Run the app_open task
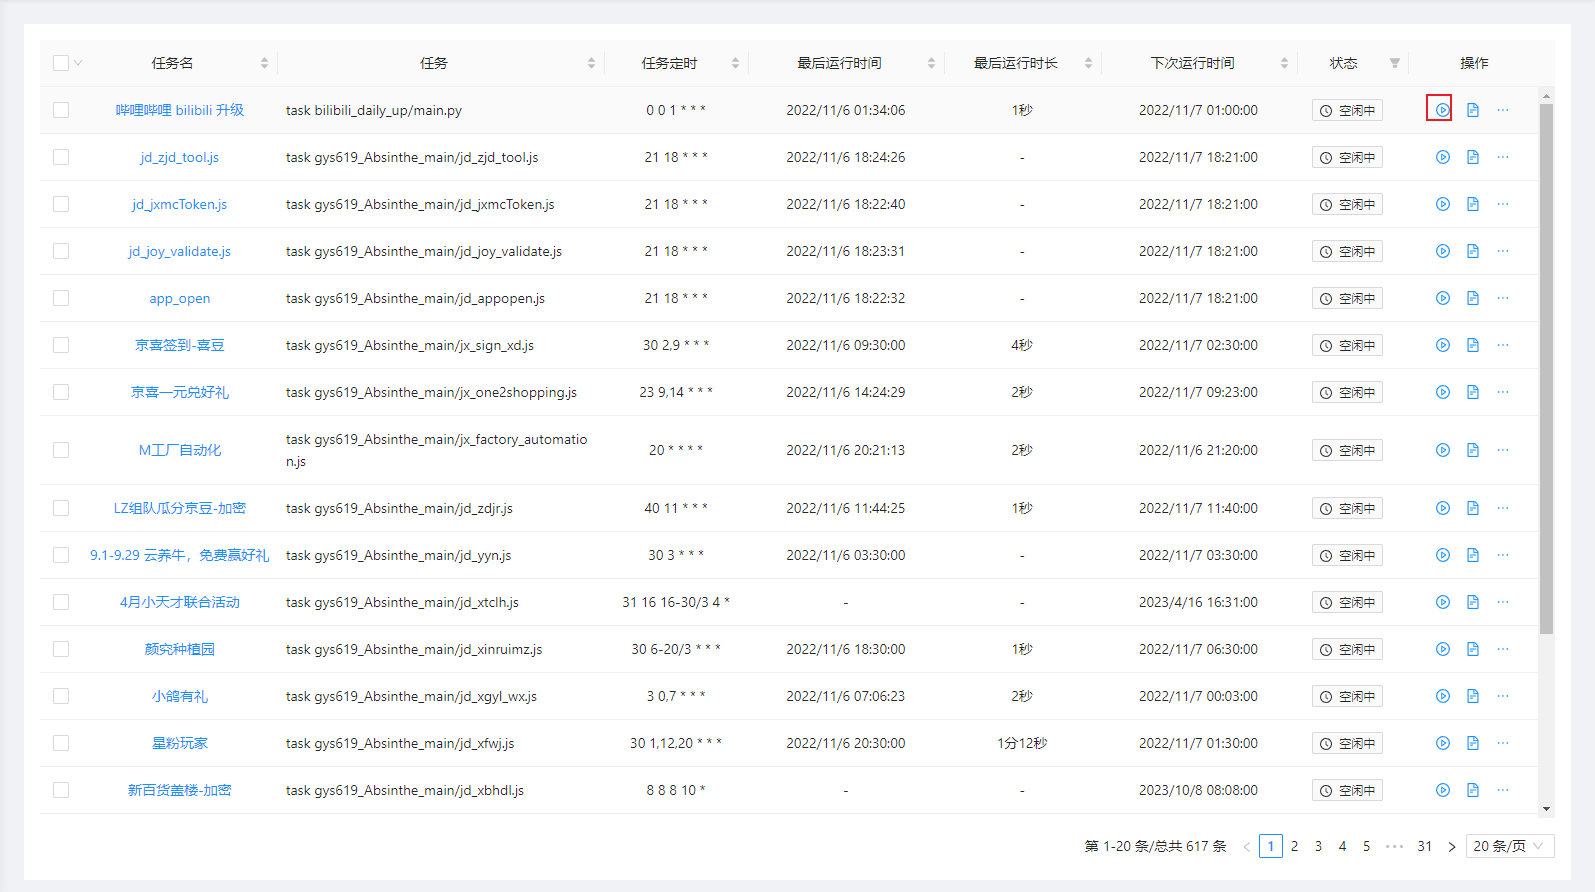Viewport: 1595px width, 892px height. (x=1442, y=298)
